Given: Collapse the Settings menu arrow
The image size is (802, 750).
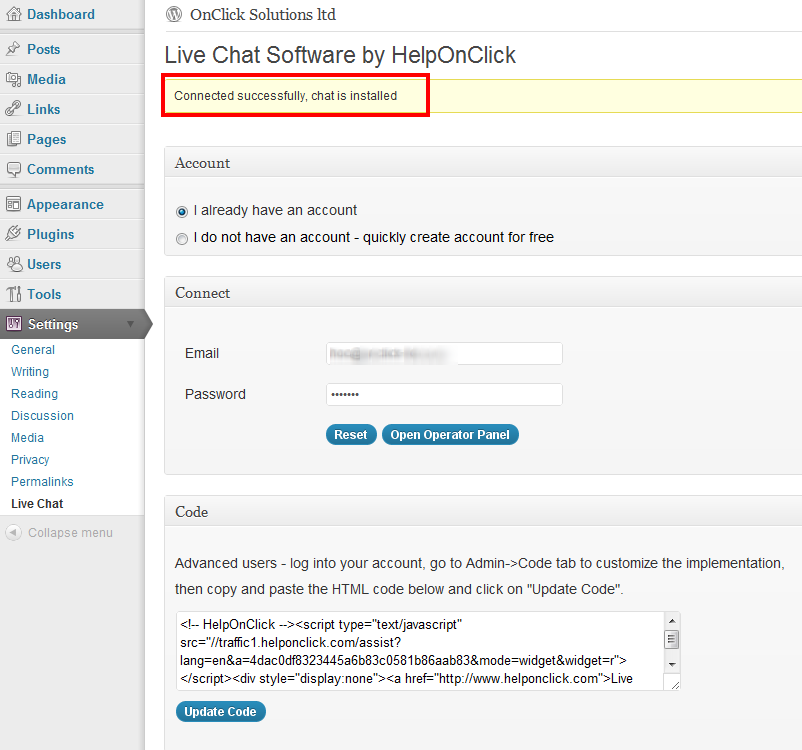Looking at the screenshot, I should pos(130,324).
